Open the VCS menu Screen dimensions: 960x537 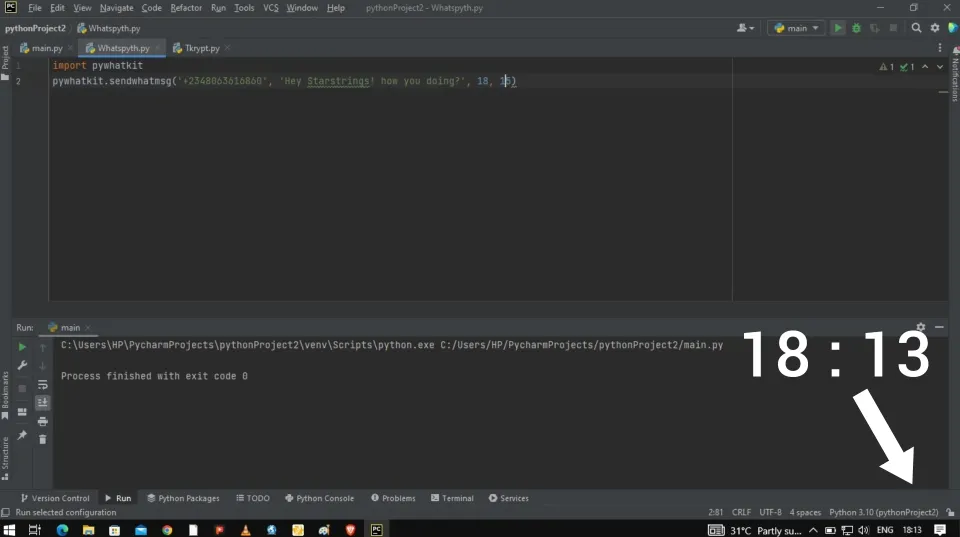coord(271,8)
